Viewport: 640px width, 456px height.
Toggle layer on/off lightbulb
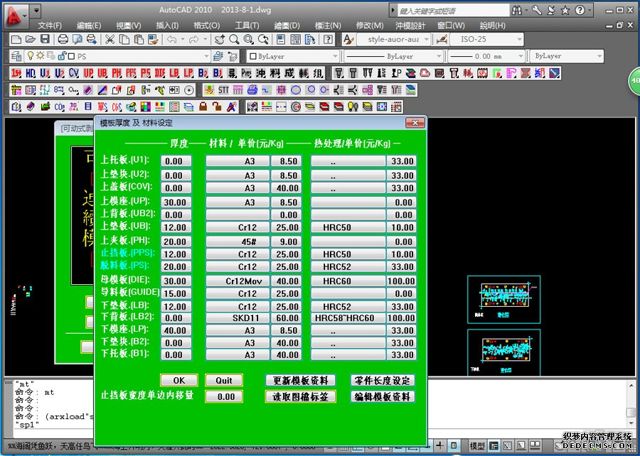30,56
